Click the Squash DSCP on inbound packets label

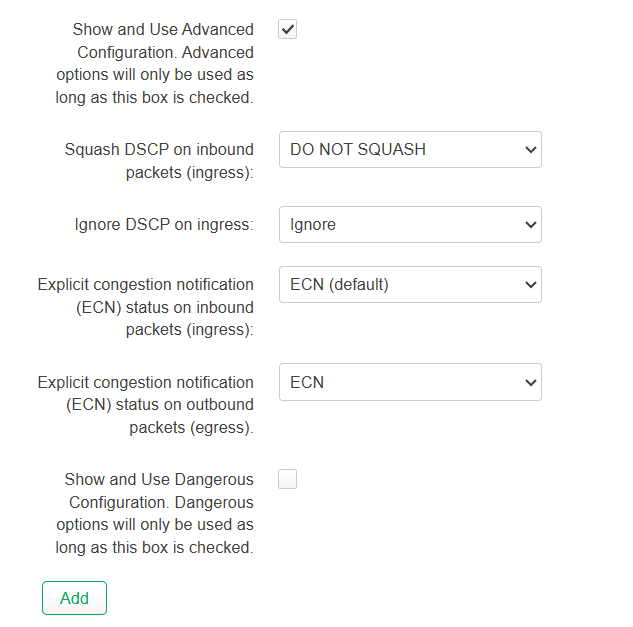pos(160,160)
